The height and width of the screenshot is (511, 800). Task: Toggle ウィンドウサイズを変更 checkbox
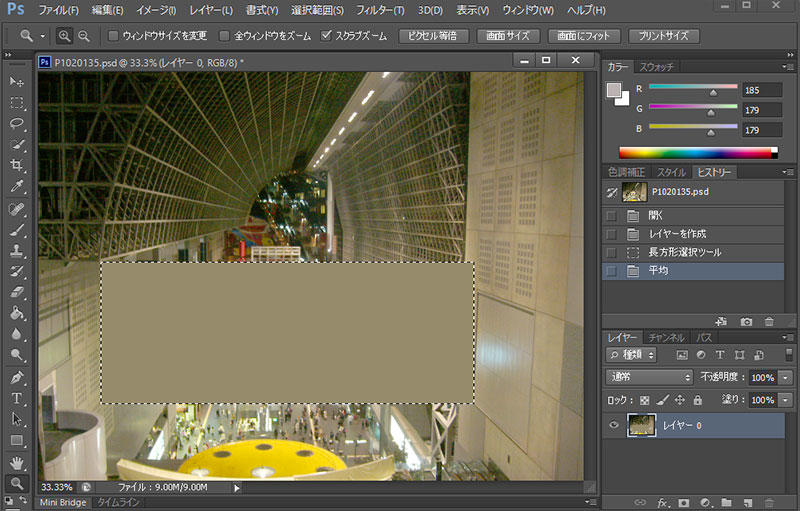113,36
